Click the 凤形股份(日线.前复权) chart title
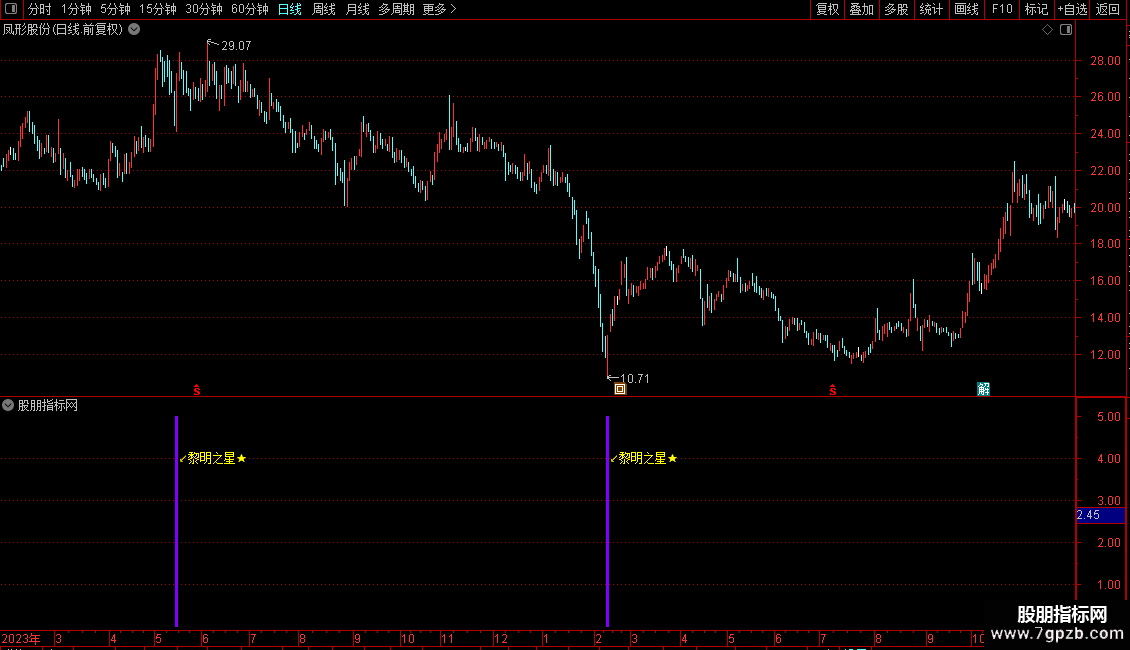1130x650 pixels. coord(63,30)
